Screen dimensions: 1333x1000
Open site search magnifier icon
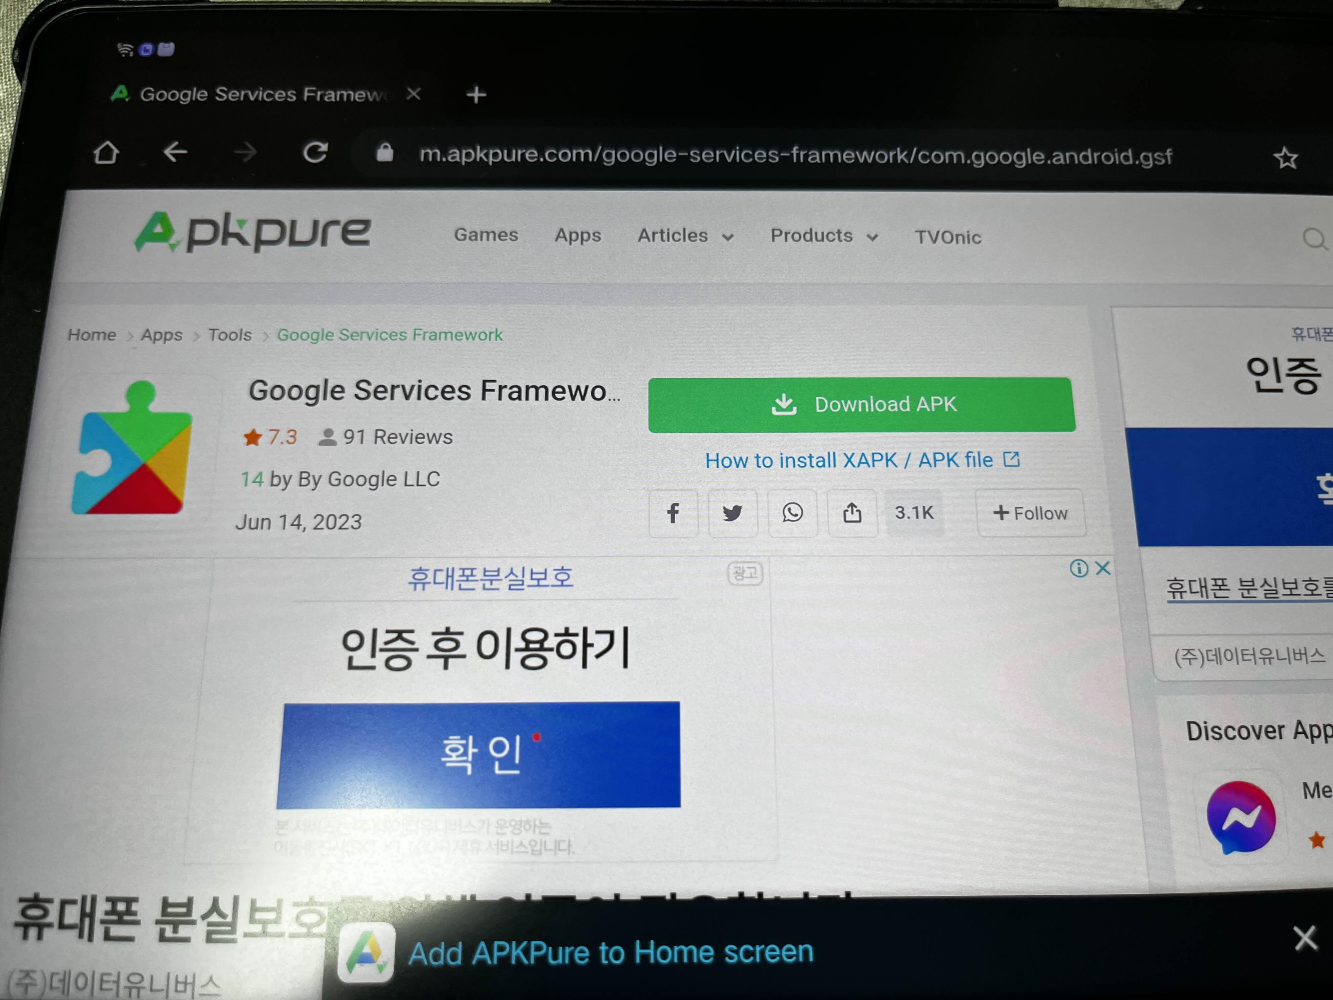coord(1314,239)
